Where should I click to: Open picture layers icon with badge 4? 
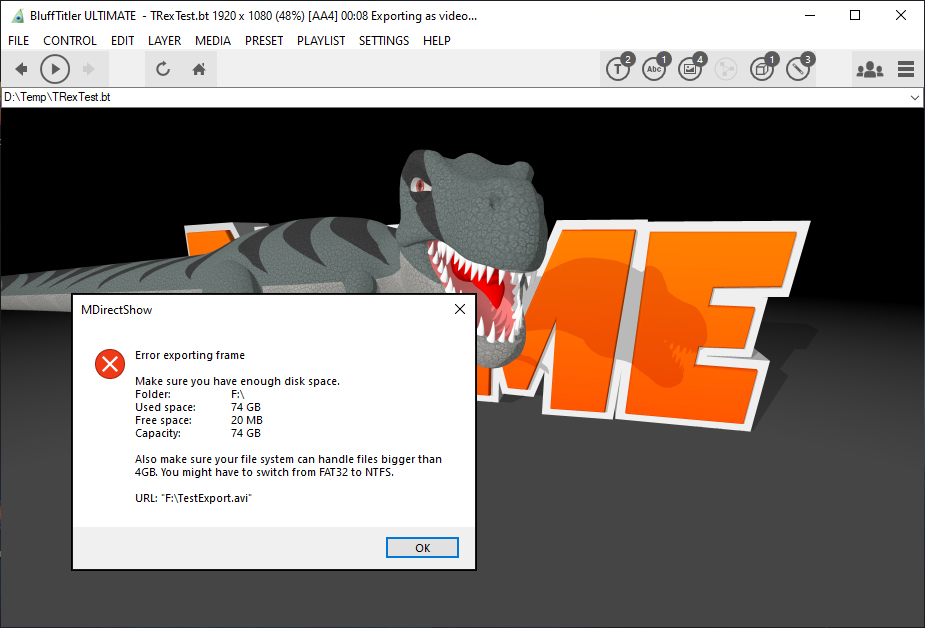(x=691, y=67)
